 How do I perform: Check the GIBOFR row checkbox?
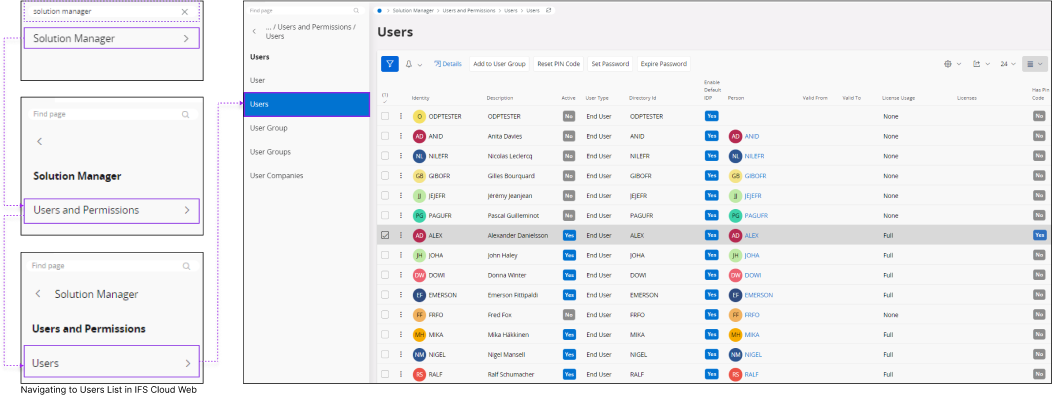(385, 175)
